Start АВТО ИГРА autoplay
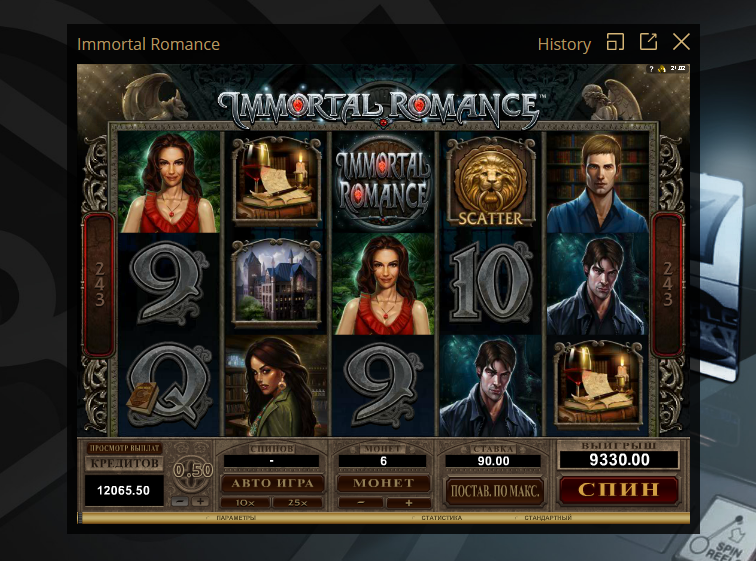This screenshot has width=756, height=561. pyautogui.click(x=272, y=483)
